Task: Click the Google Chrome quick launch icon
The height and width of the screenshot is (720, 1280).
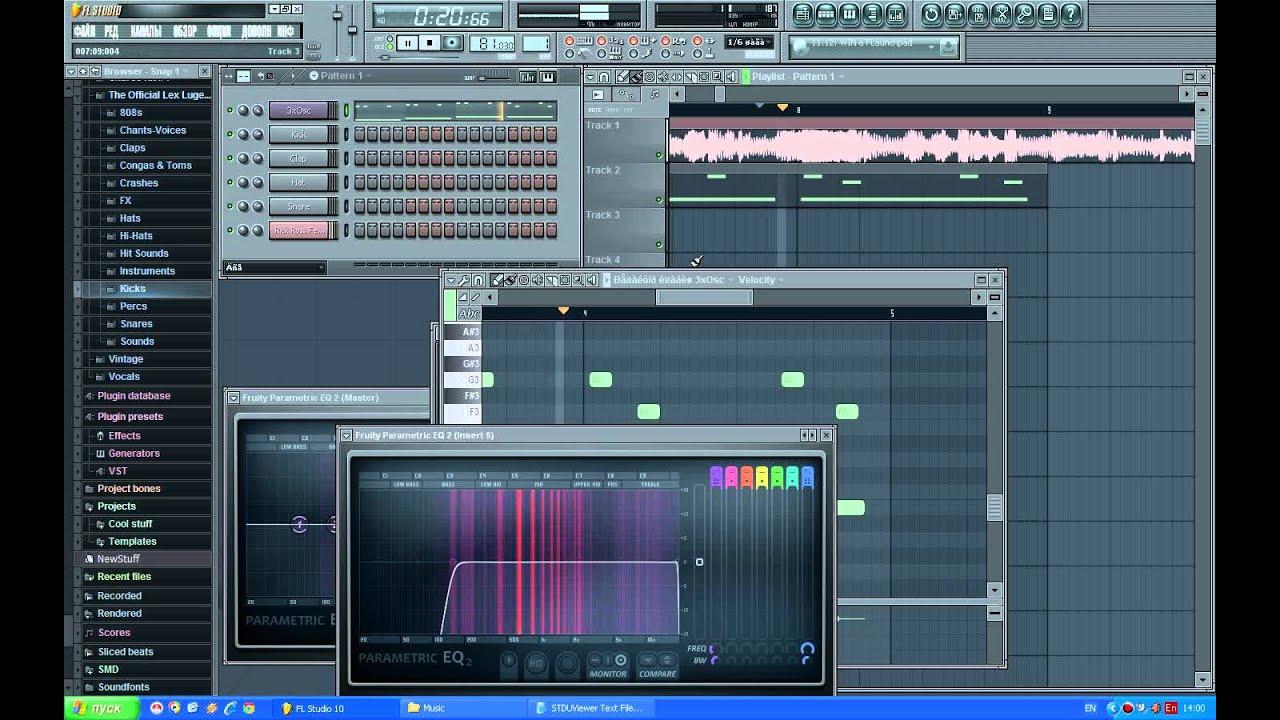Action: tap(248, 708)
